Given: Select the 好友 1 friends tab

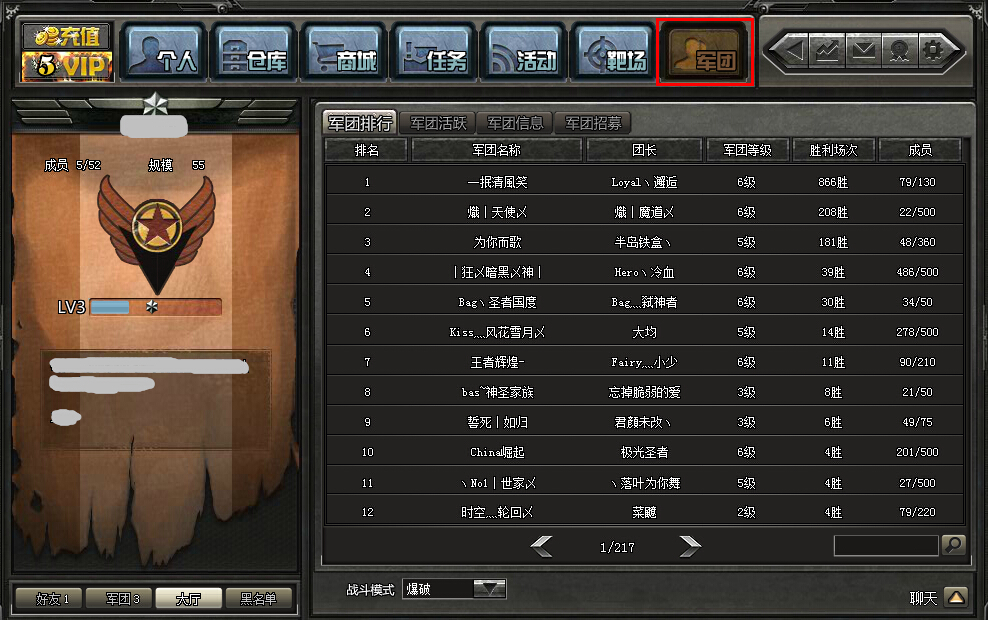Looking at the screenshot, I should click(x=52, y=599).
